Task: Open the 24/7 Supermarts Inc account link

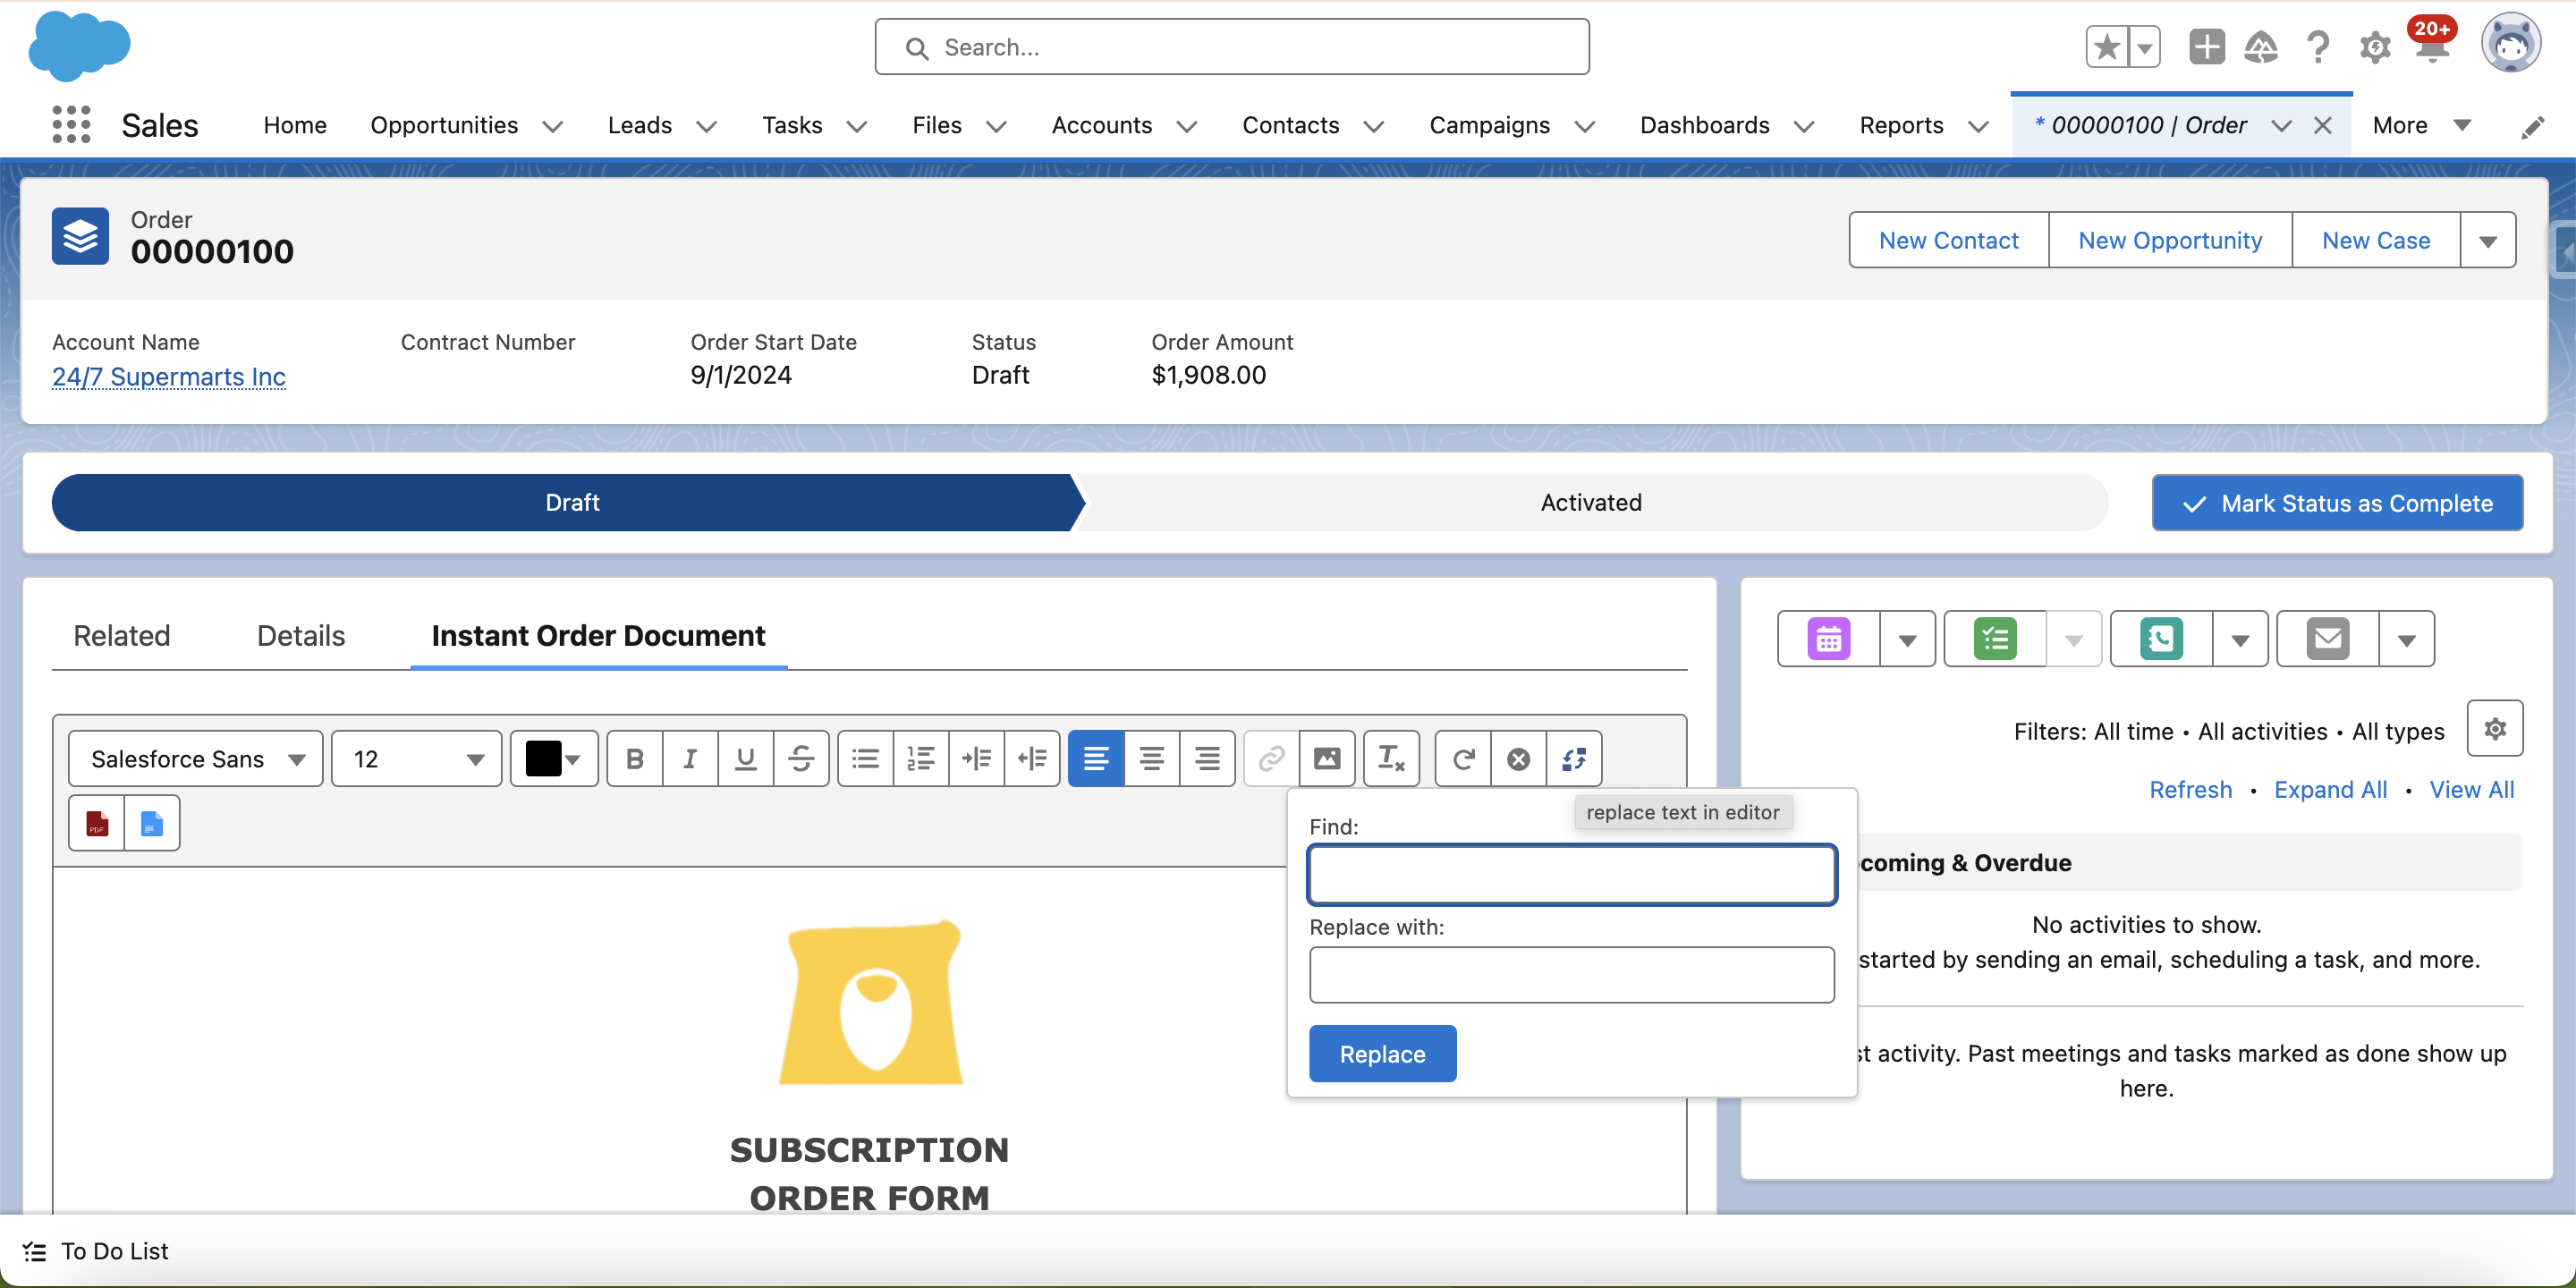Action: (x=169, y=377)
